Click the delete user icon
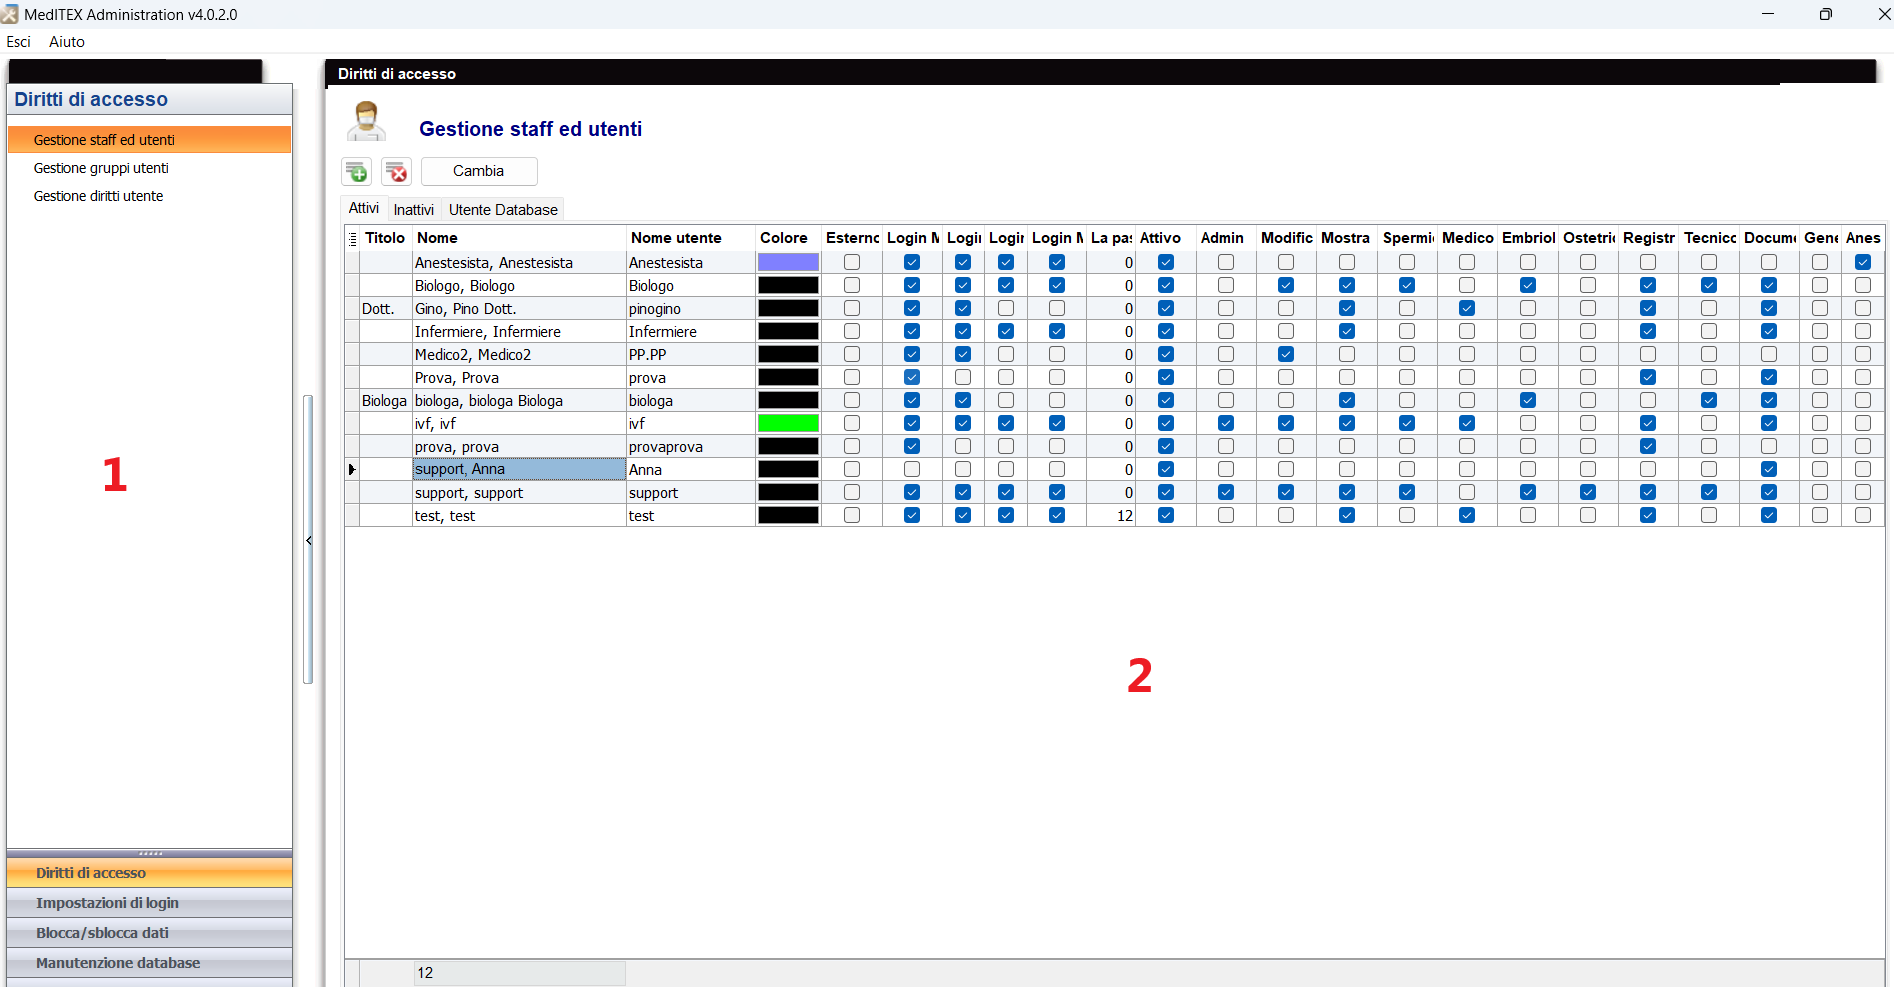 (397, 172)
